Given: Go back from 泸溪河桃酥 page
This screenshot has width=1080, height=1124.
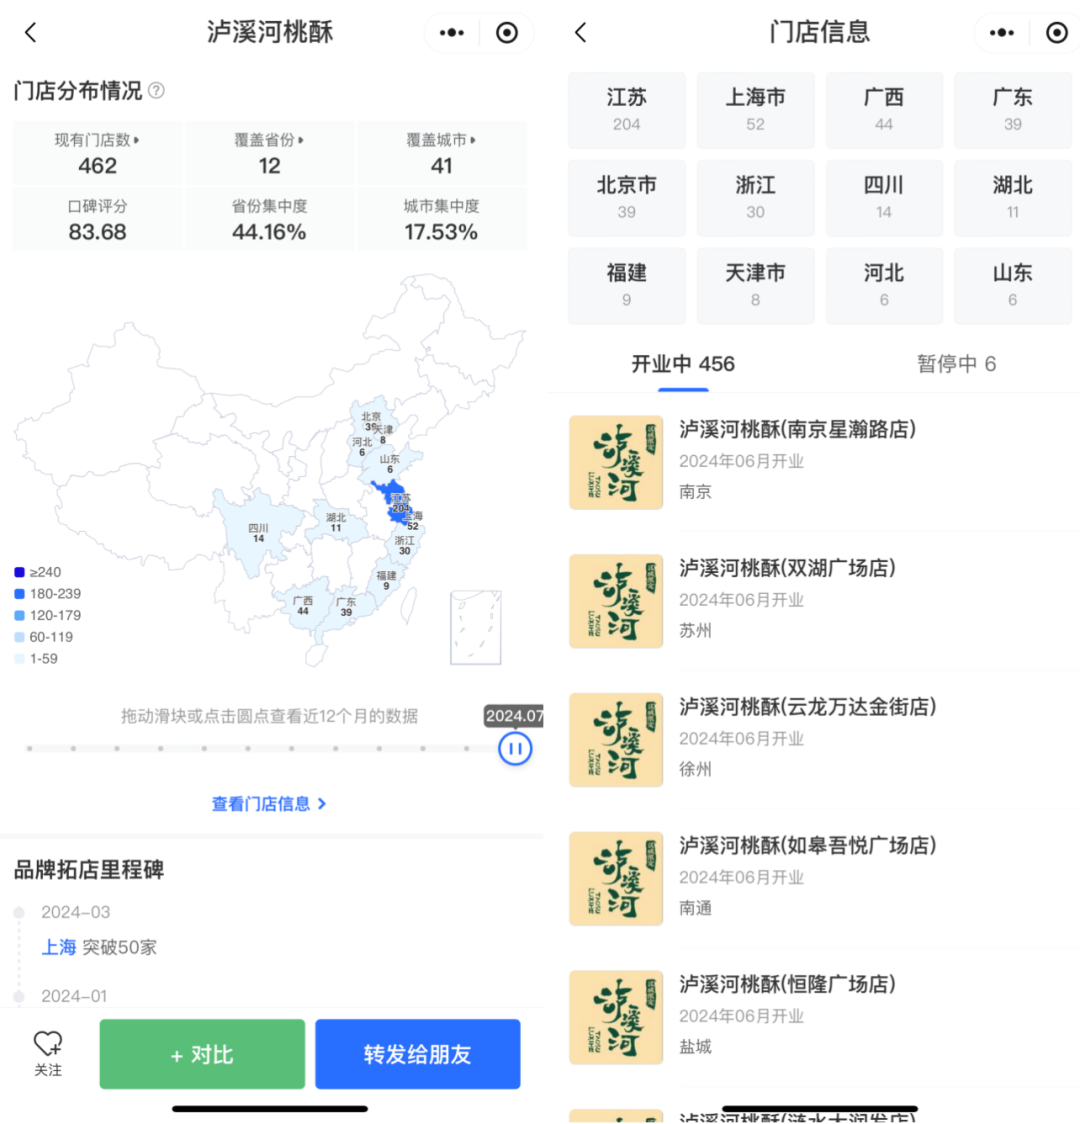Looking at the screenshot, I should coord(30,32).
